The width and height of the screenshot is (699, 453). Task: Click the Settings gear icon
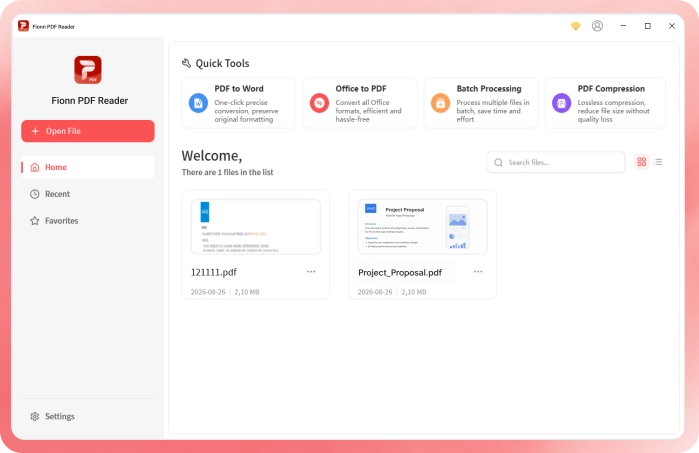35,416
